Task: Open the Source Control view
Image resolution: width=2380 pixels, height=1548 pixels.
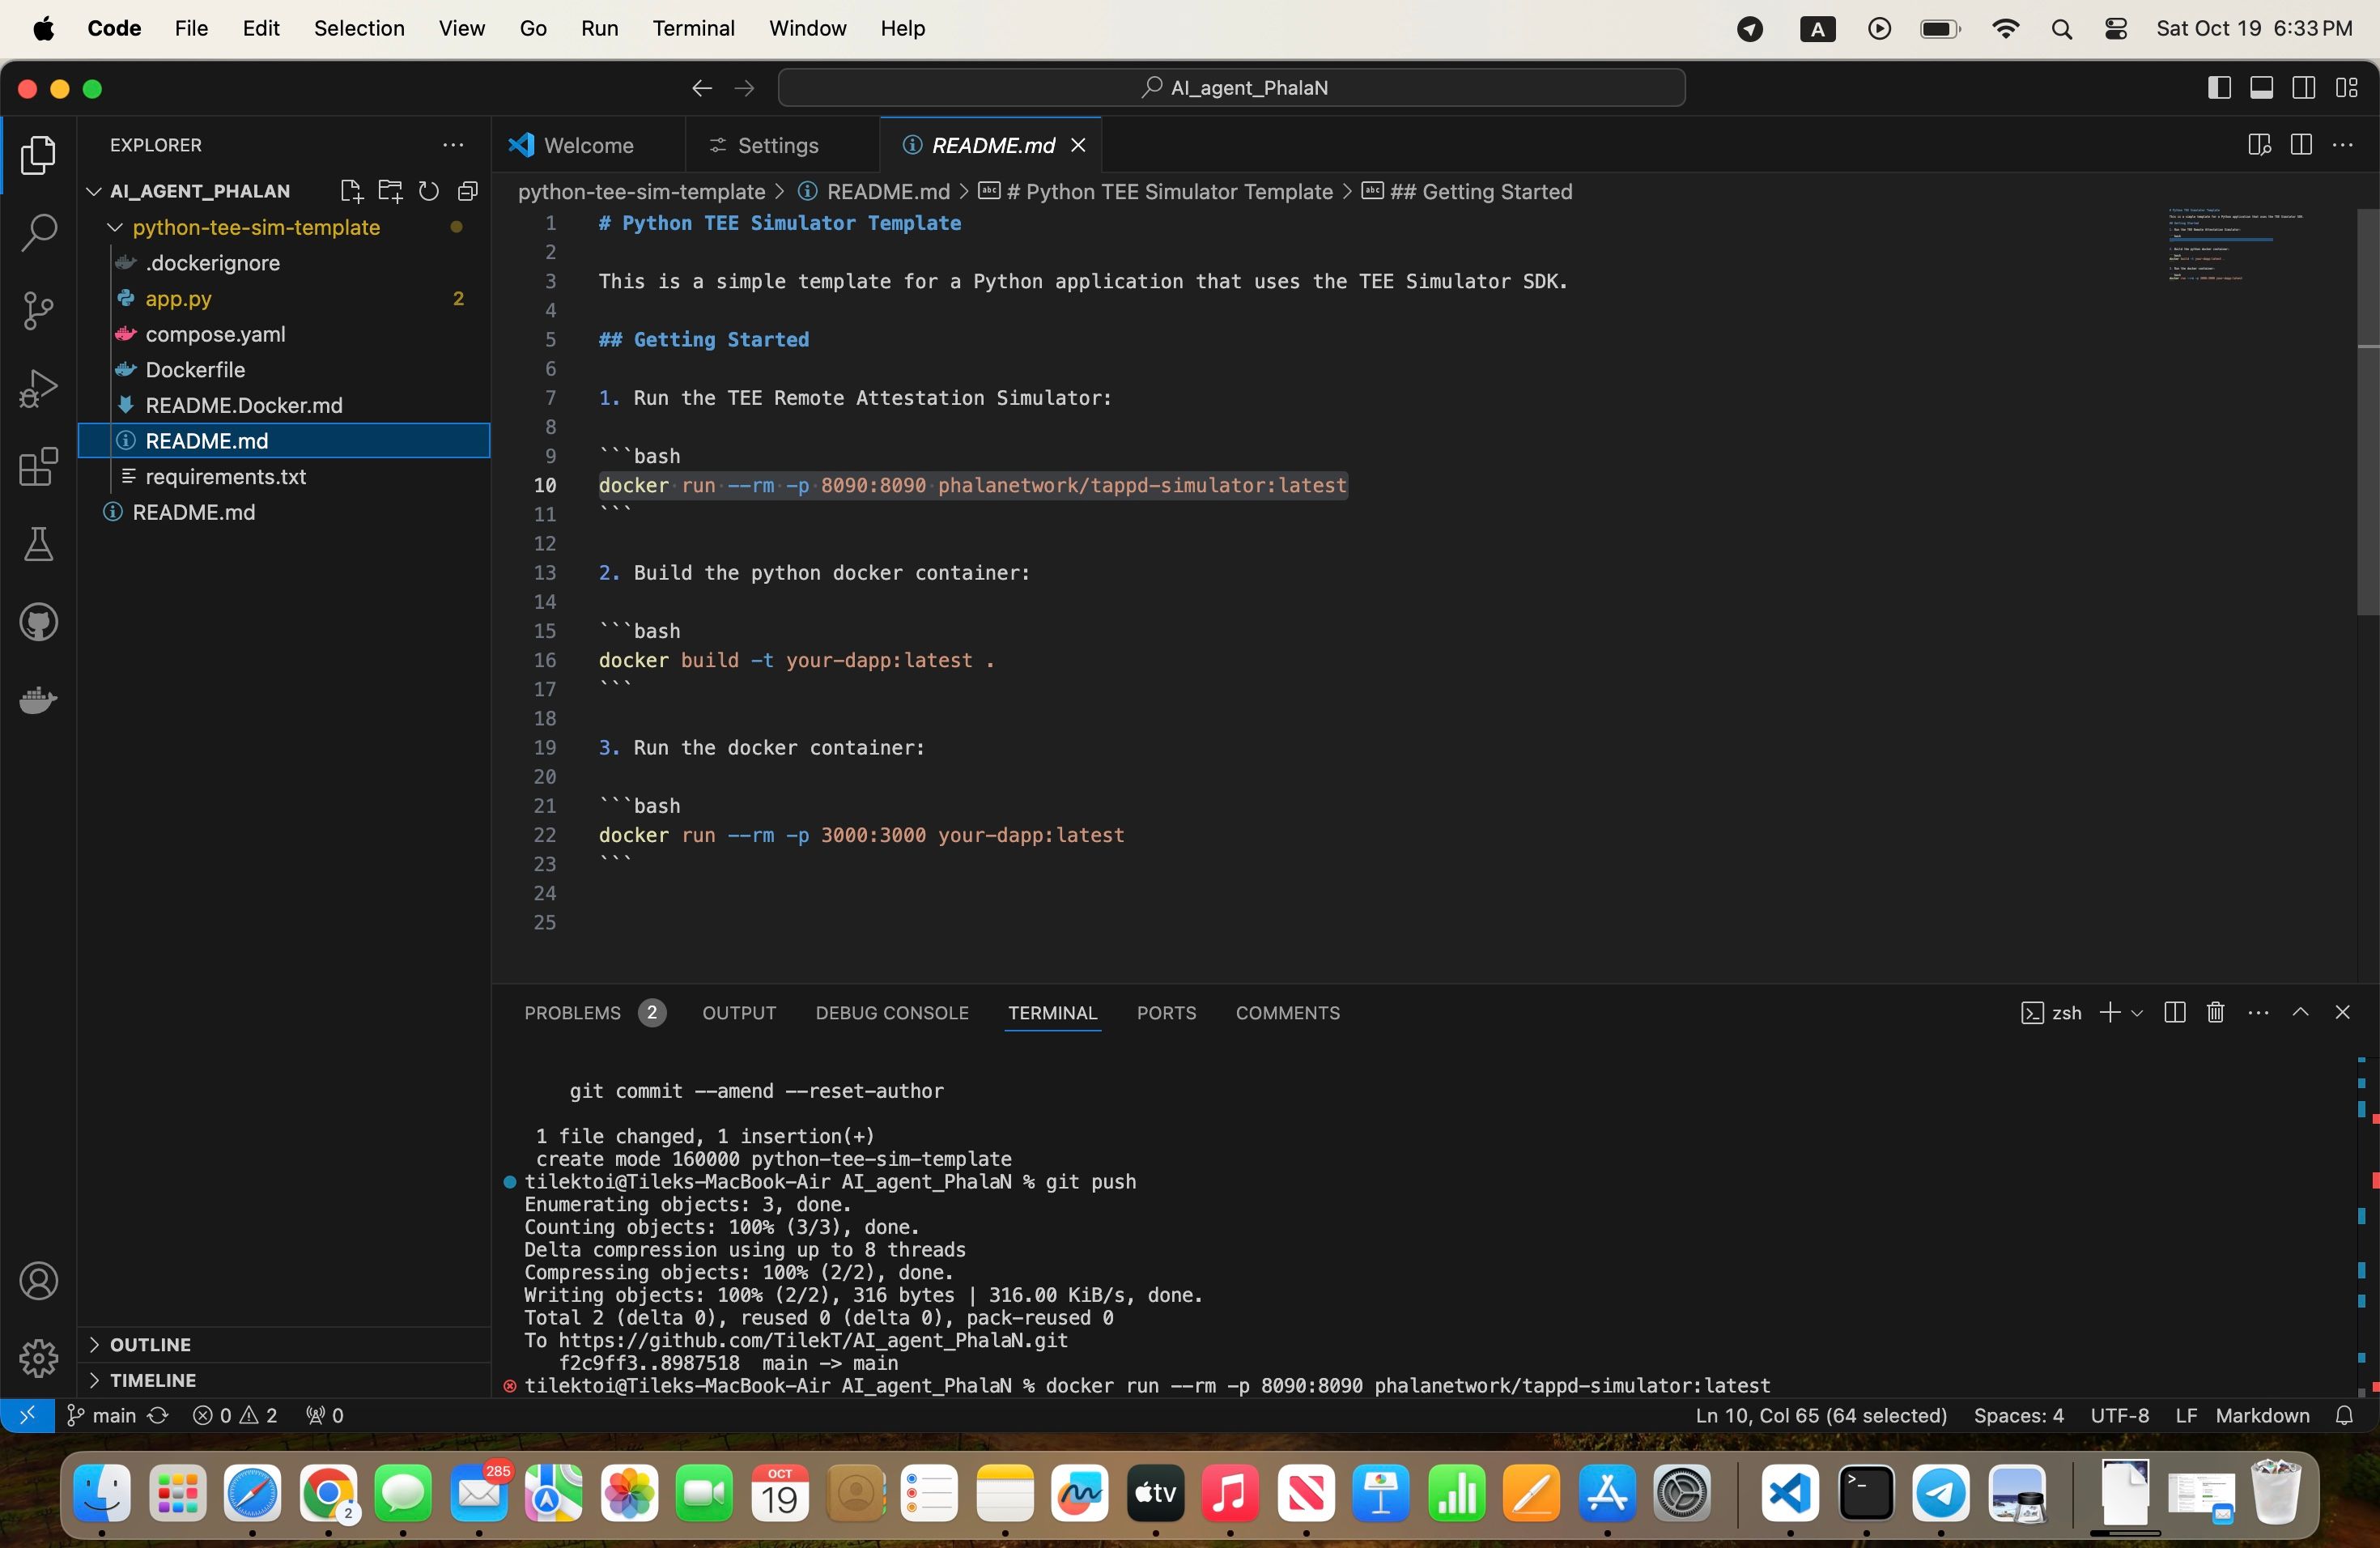Action: click(38, 311)
